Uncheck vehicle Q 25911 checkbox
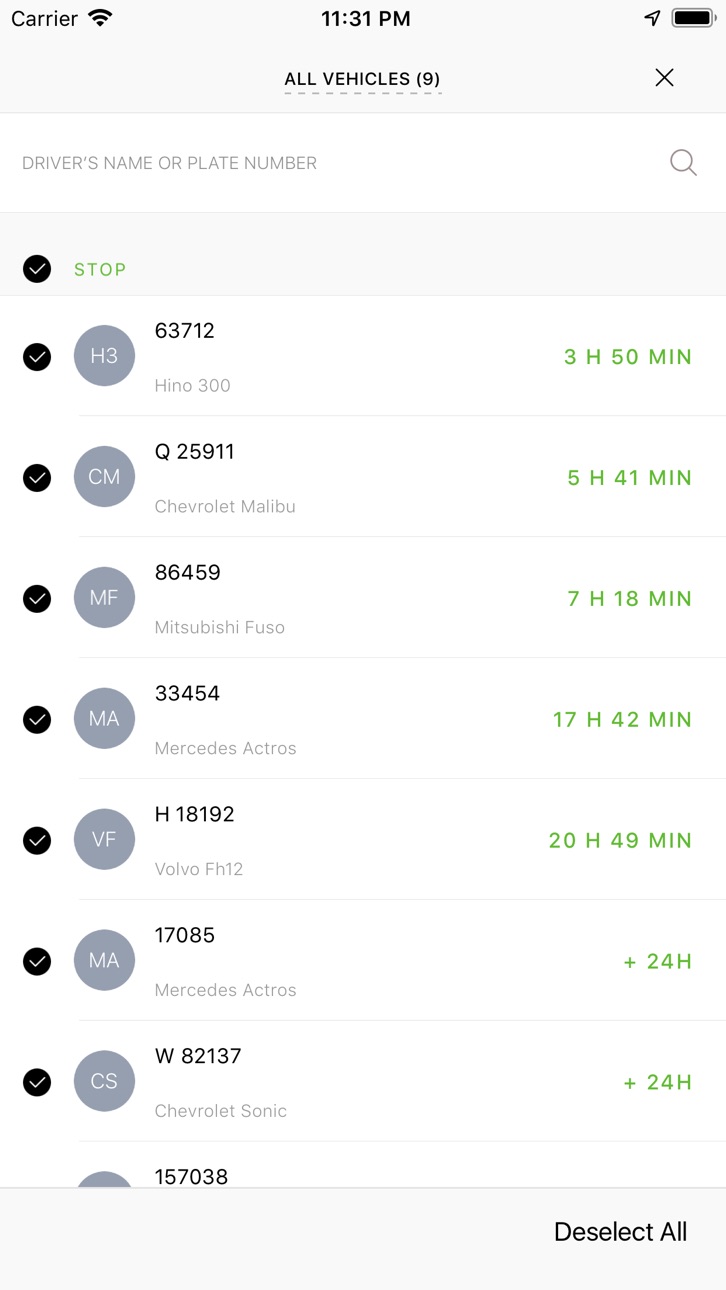The width and height of the screenshot is (726, 1290). (37, 478)
